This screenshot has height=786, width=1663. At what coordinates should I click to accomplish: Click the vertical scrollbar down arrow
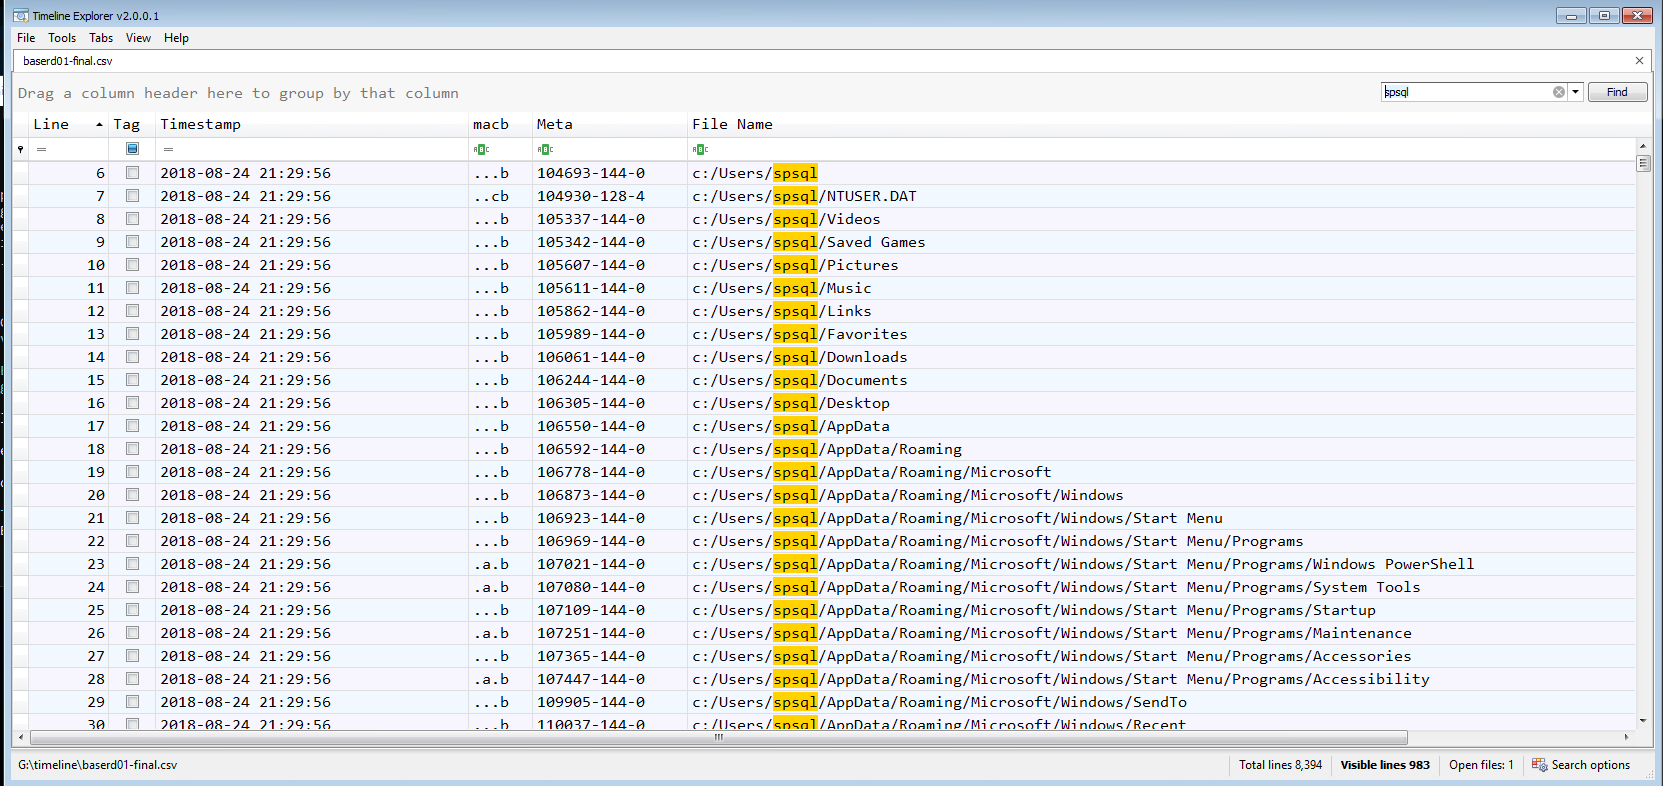click(x=1643, y=720)
